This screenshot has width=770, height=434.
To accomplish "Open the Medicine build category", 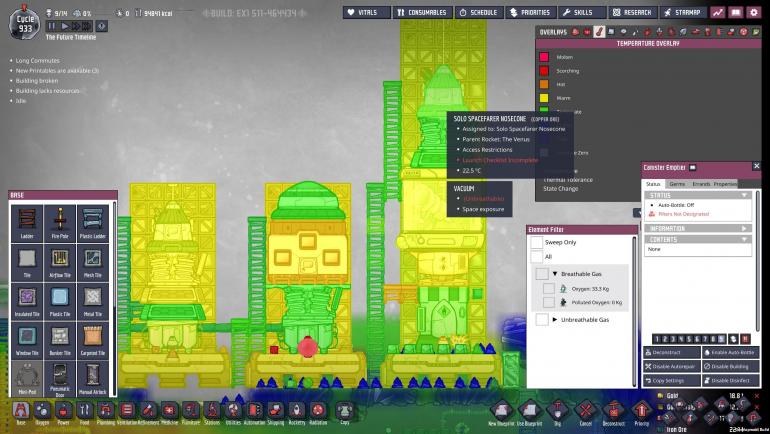I will pyautogui.click(x=169, y=412).
